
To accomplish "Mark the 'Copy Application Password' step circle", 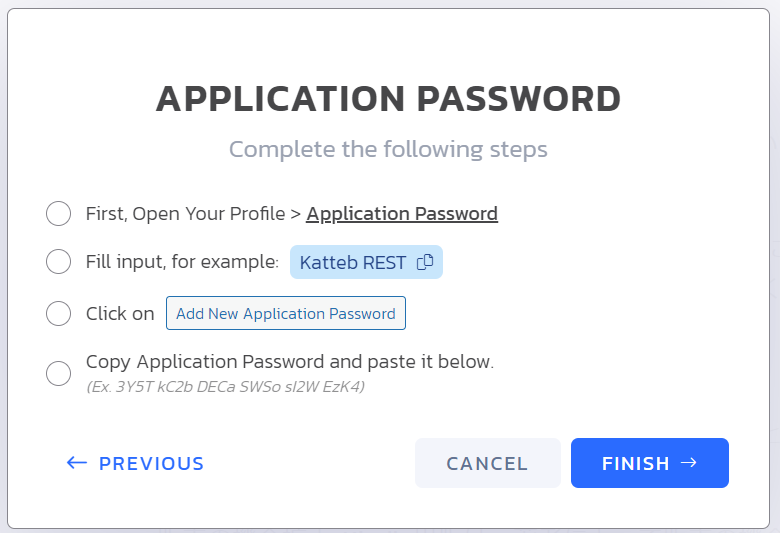I will coord(58,373).
